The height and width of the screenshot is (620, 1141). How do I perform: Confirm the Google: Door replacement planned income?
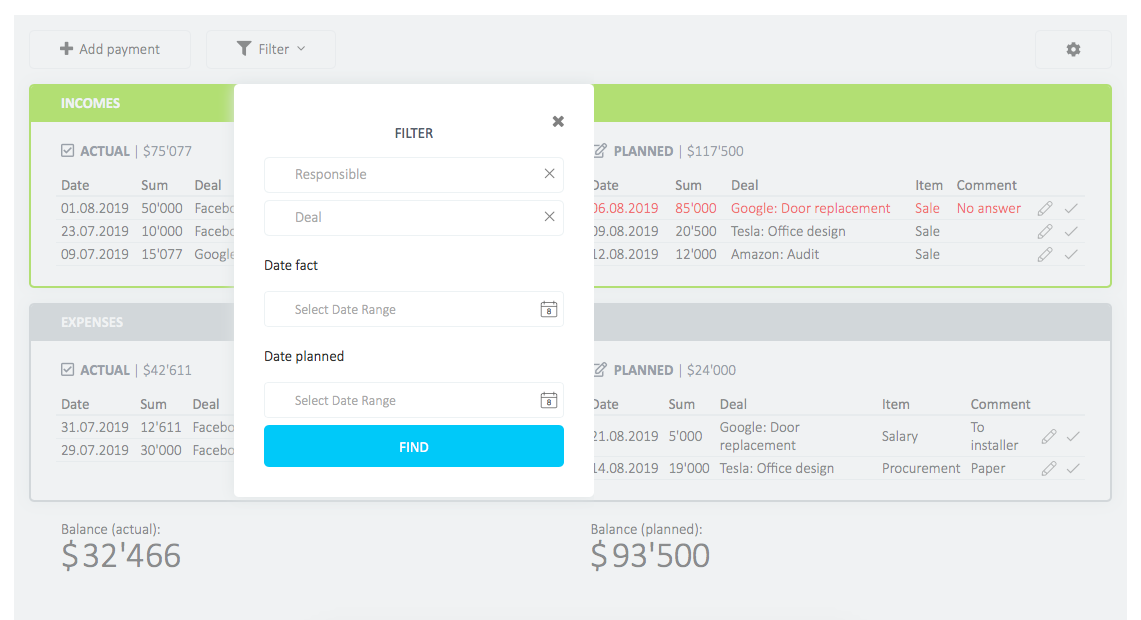point(1071,209)
